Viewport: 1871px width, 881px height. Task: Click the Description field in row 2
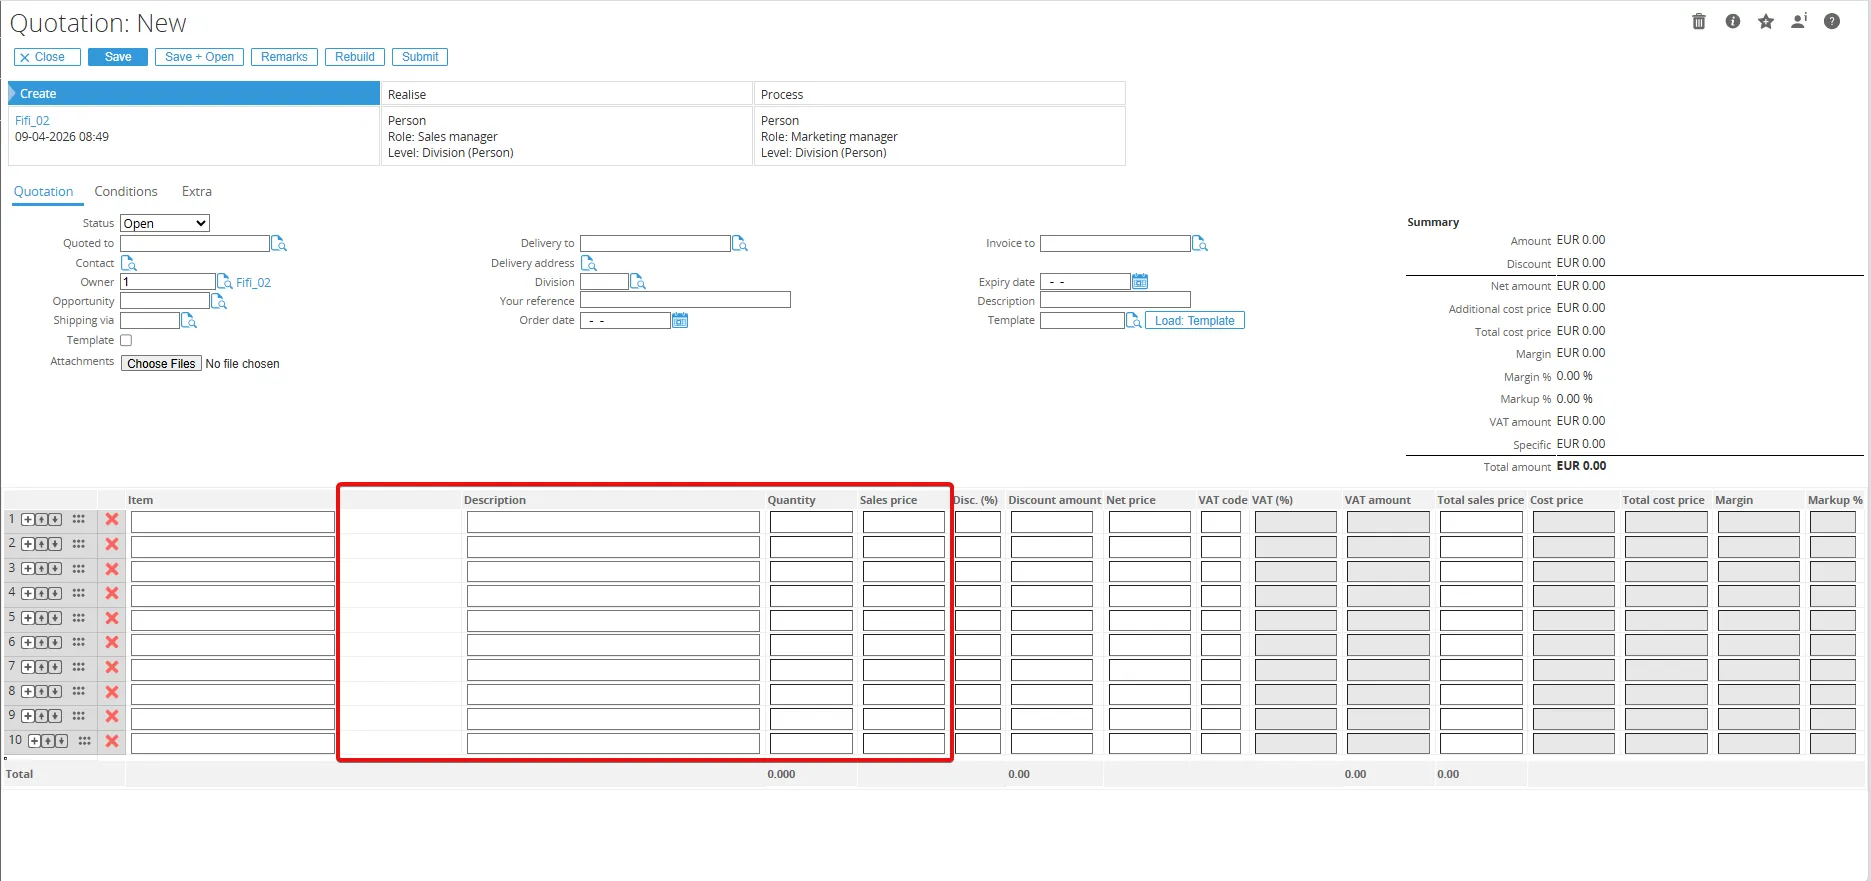point(613,546)
